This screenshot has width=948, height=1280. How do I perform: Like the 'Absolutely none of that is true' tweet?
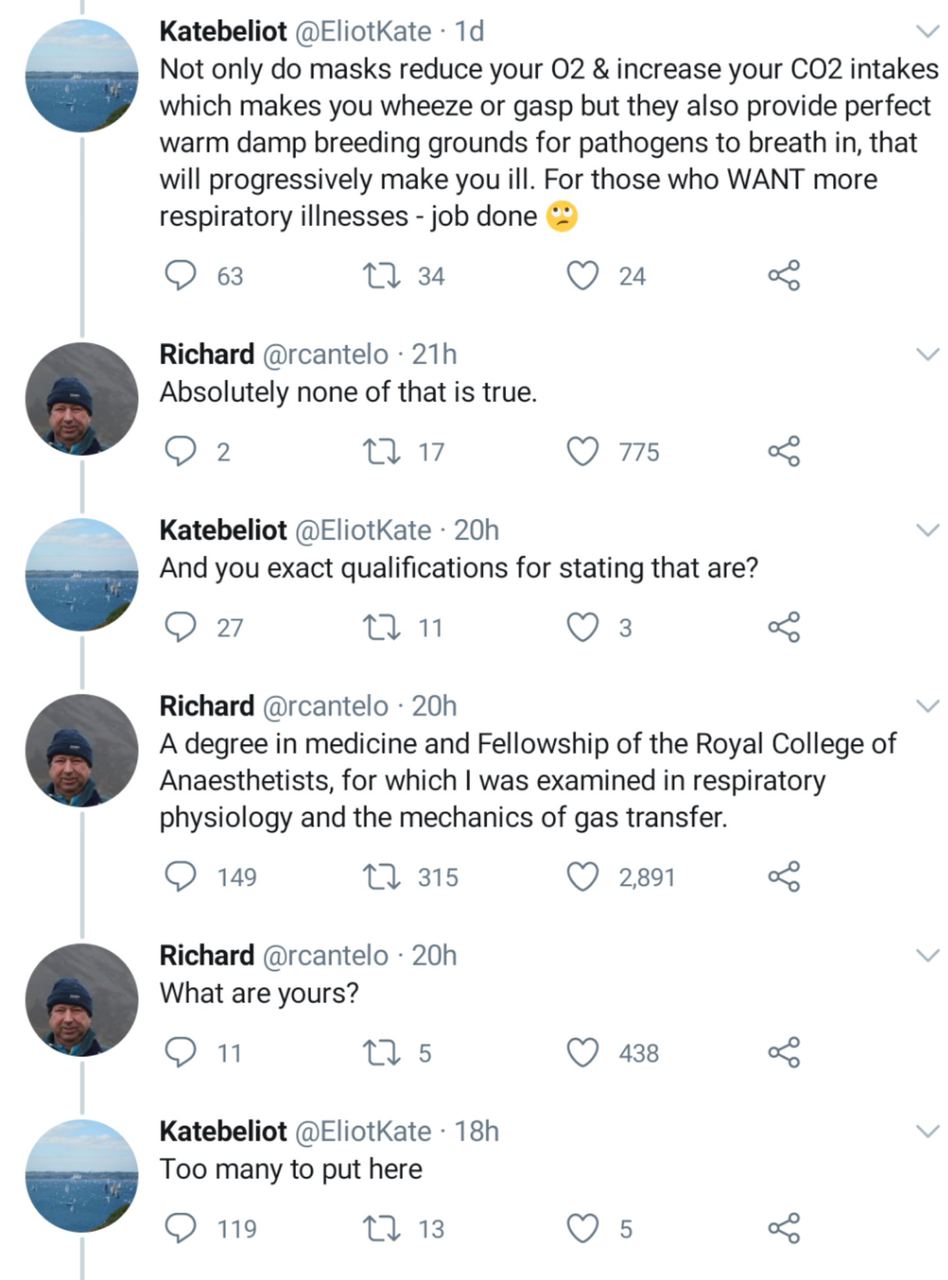click(x=583, y=452)
